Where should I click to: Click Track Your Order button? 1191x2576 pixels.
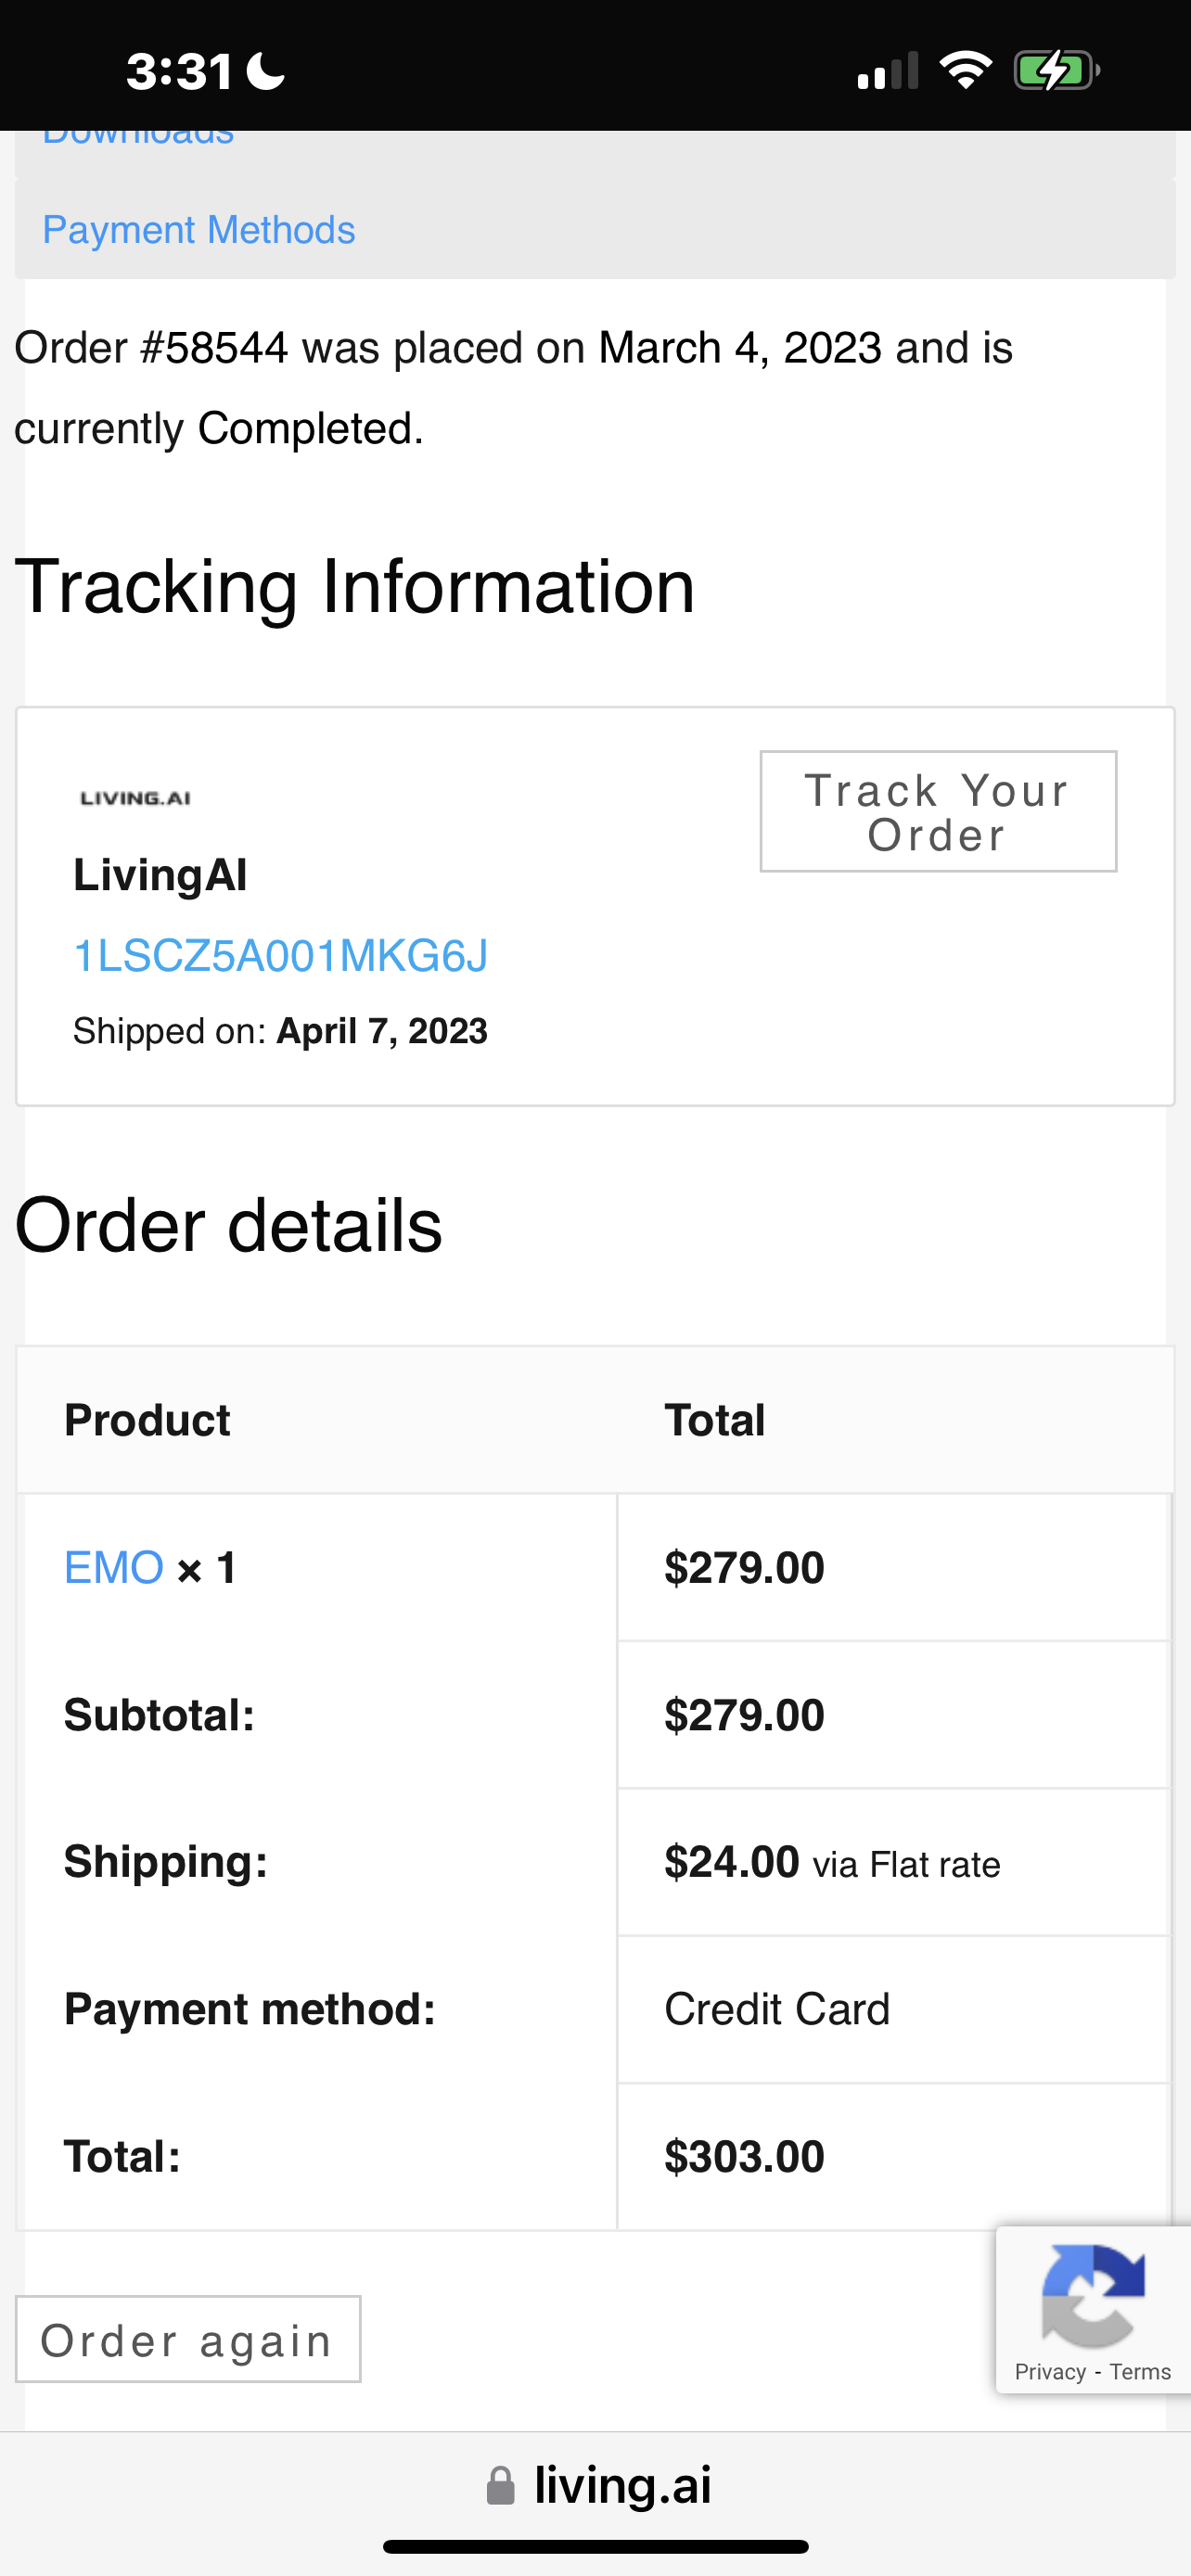(x=938, y=812)
